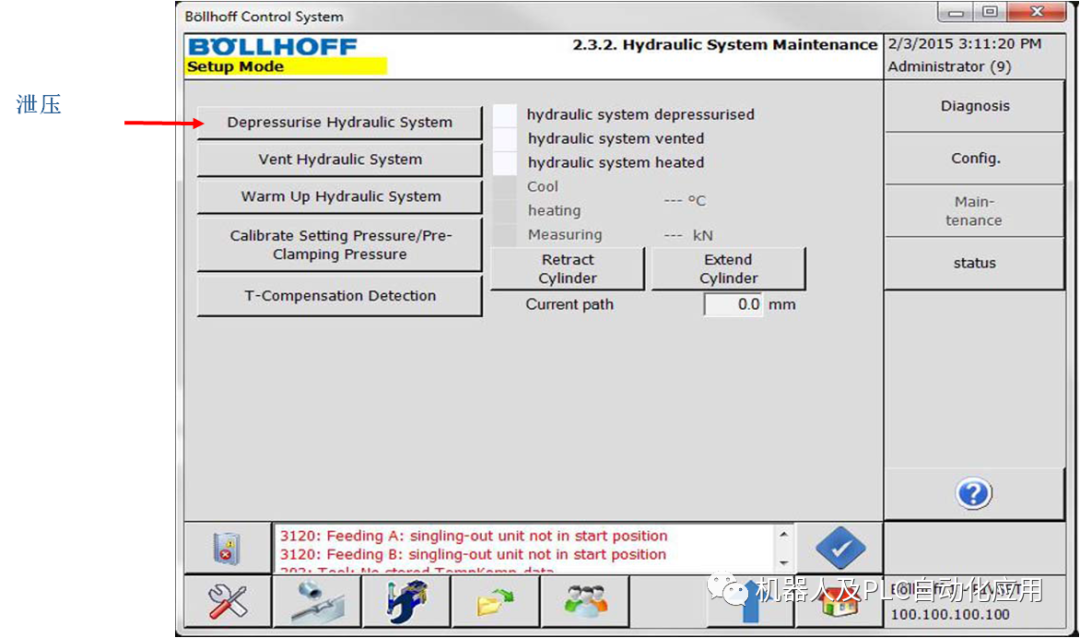This screenshot has height=638, width=1080.
Task: Click the IP address 100.100.100.100
Action: tap(951, 615)
